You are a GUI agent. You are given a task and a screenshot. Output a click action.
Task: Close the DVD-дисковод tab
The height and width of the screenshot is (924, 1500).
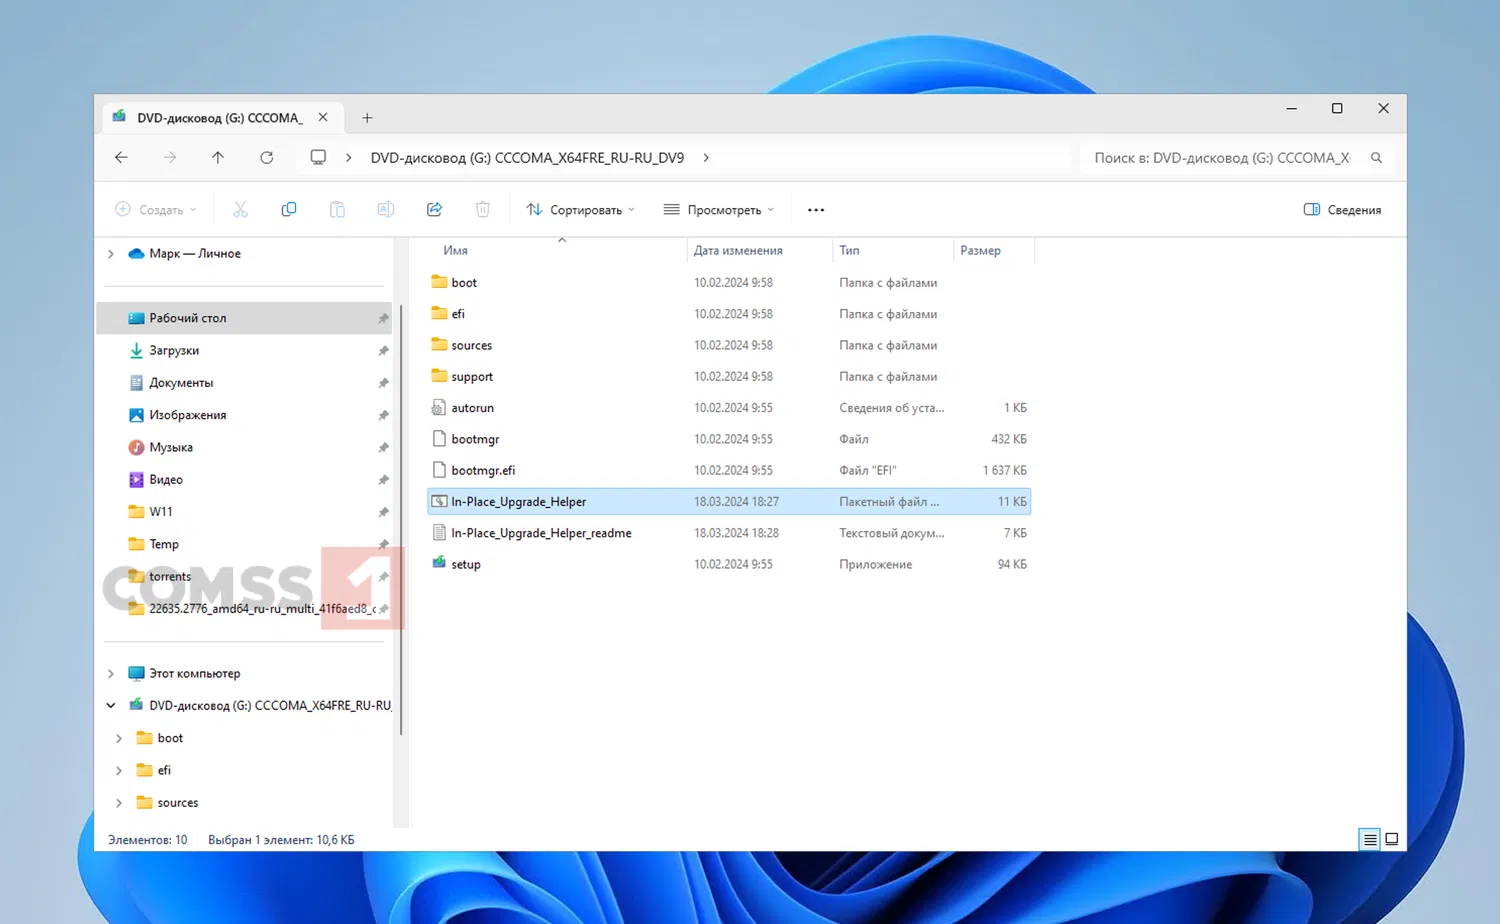tap(323, 118)
